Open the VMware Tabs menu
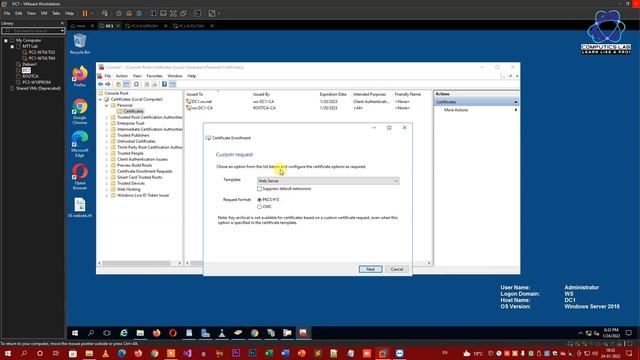Screen dimensions: 640x360 pyautogui.click(x=56, y=13)
